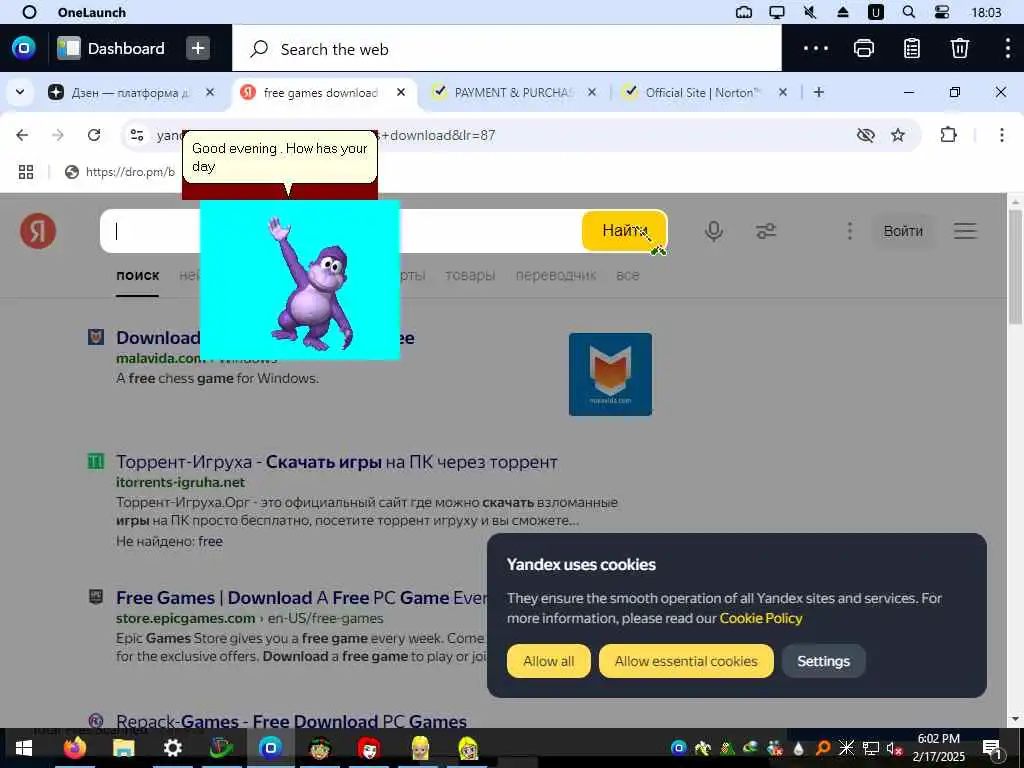
Task: Launch Firefox from the taskbar
Action: pyautogui.click(x=74, y=748)
